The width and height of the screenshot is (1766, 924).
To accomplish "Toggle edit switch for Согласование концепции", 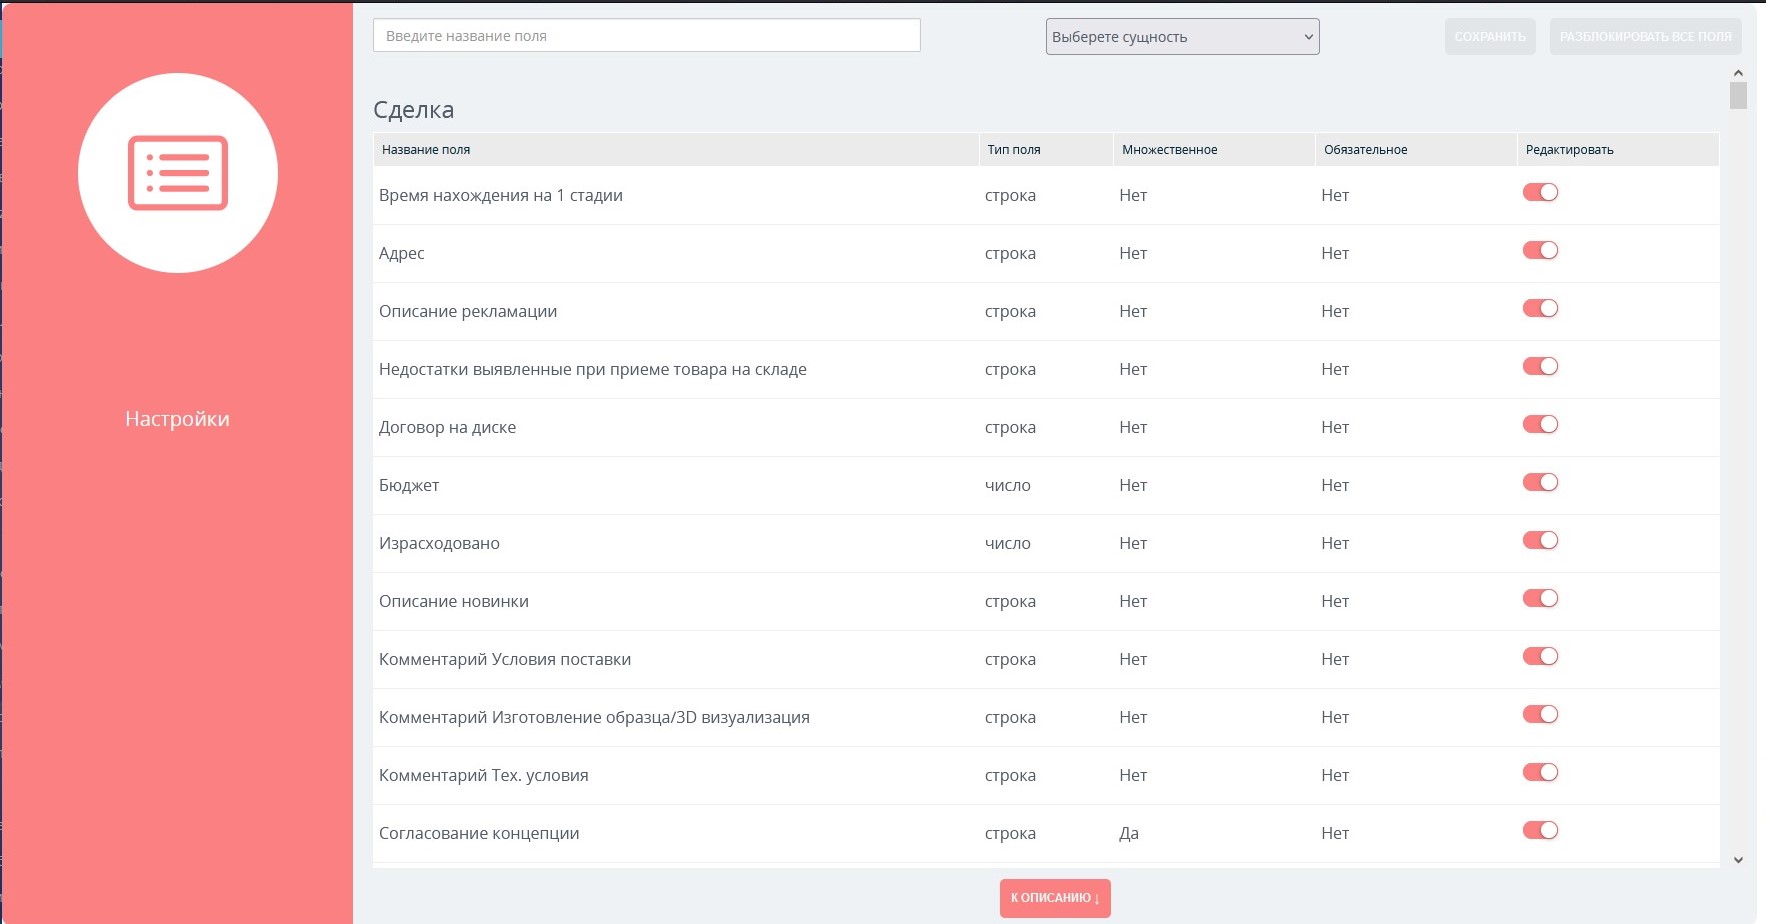I will (x=1540, y=831).
